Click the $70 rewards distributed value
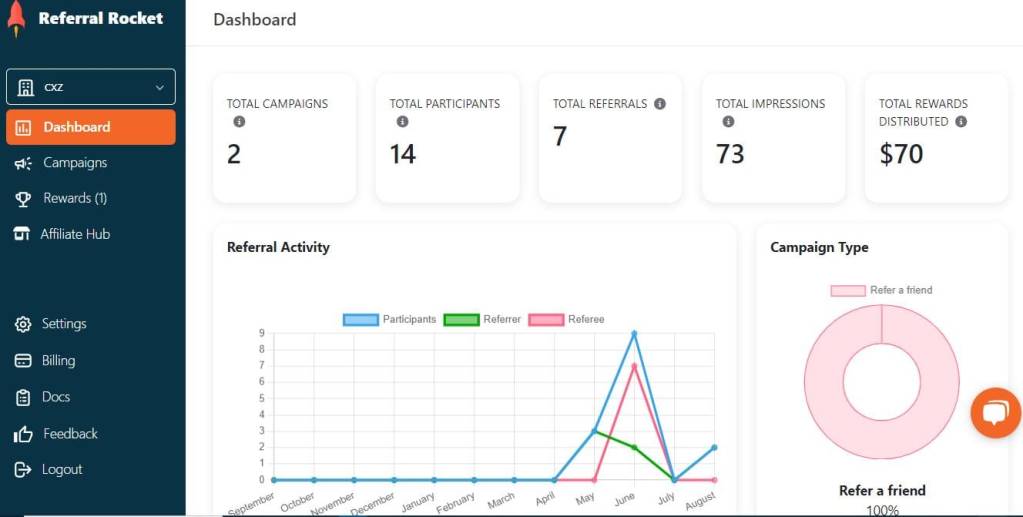 coord(901,154)
